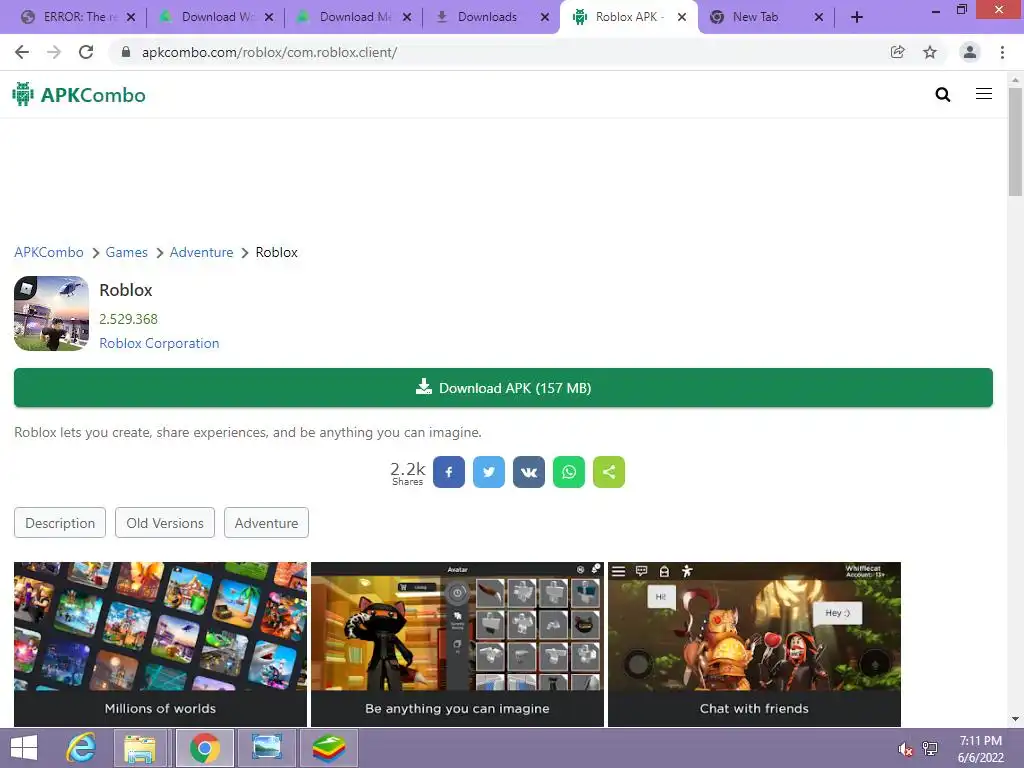Click the muted volume tray icon
Viewport: 1024px width, 768px height.
(905, 749)
